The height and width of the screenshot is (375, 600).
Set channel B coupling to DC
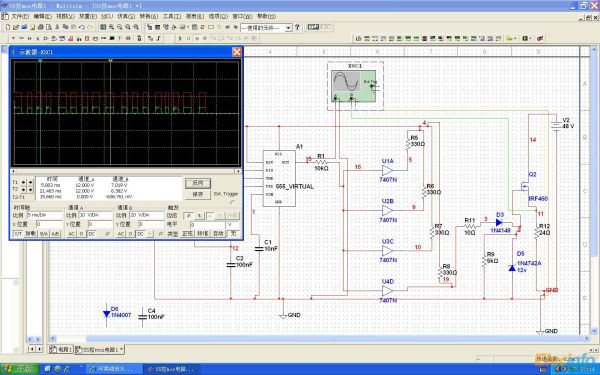(x=140, y=233)
